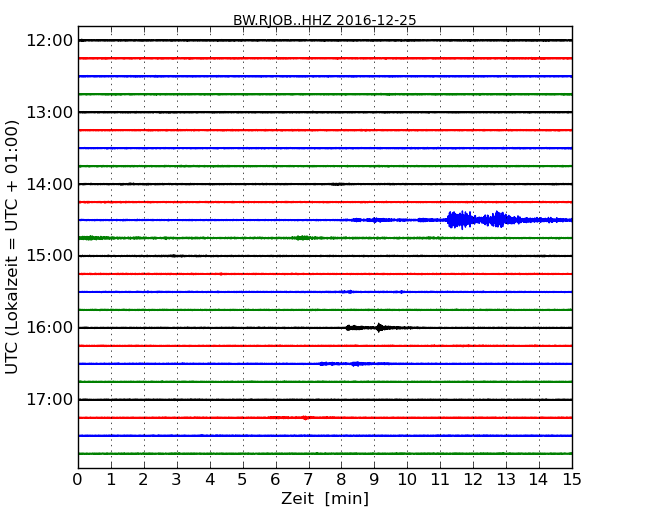The width and height of the screenshot is (650, 520).
Task: Select the 16:00 y-axis tick label
Action: tap(50, 328)
